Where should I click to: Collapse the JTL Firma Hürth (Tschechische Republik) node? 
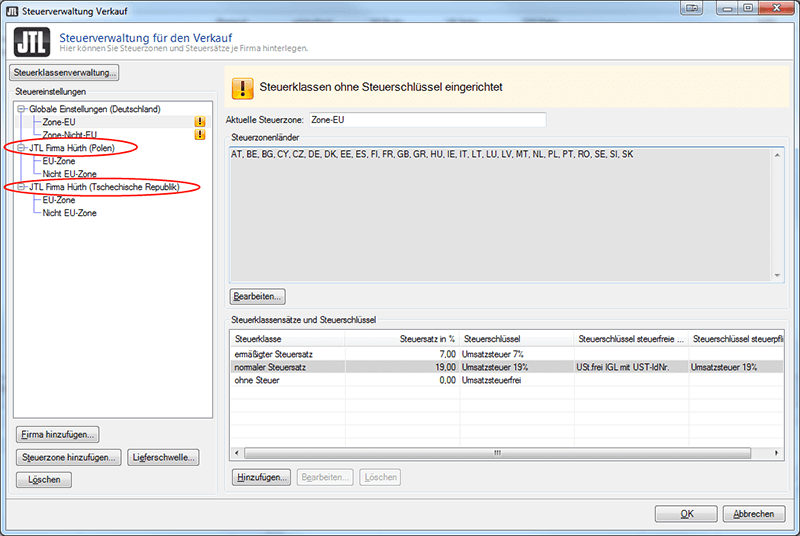21,187
